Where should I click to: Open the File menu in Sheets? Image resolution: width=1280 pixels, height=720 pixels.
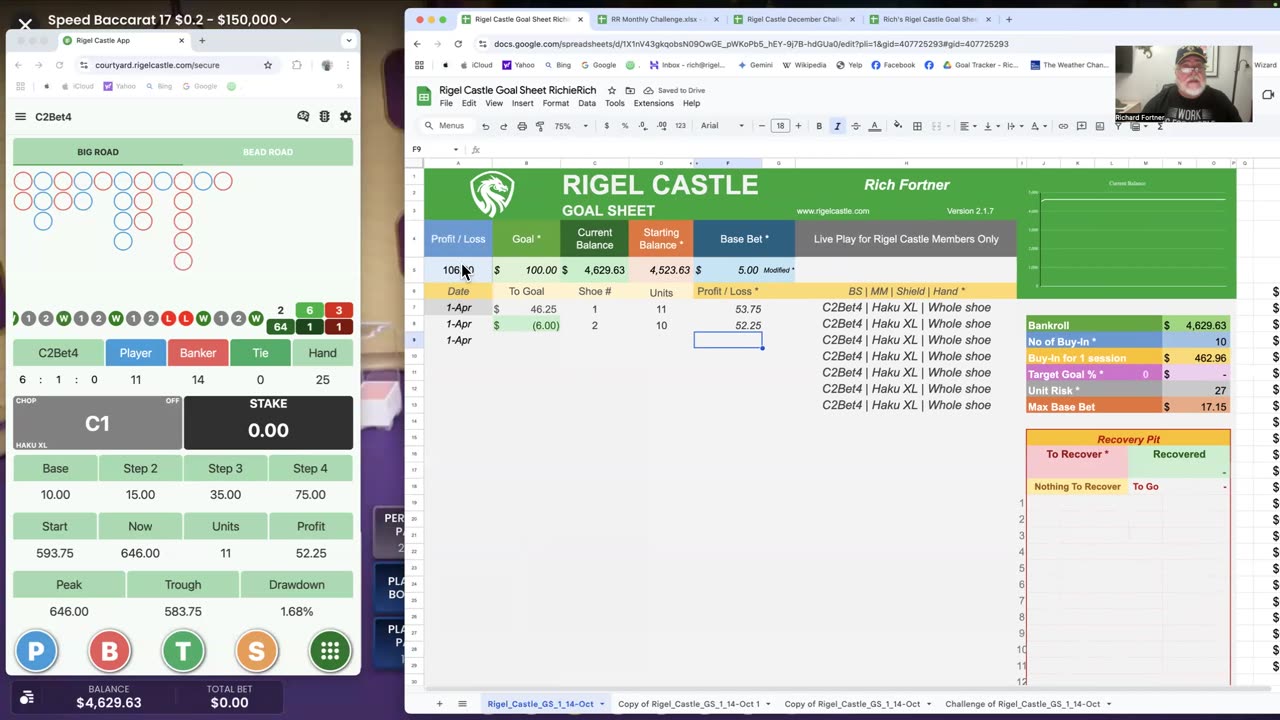pos(446,103)
